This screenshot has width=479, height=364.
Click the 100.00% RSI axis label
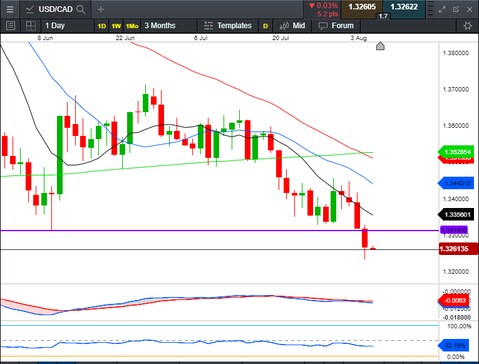(459, 326)
